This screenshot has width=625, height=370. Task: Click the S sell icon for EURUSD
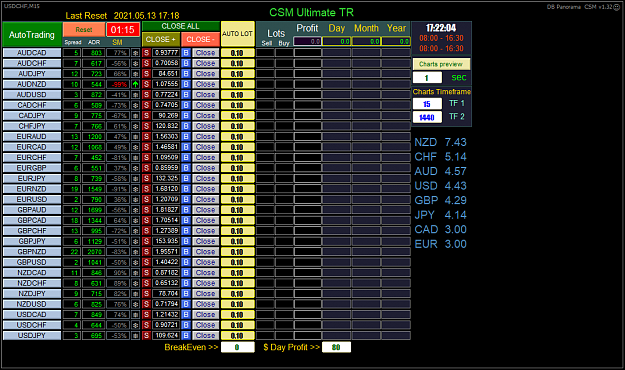[146, 199]
